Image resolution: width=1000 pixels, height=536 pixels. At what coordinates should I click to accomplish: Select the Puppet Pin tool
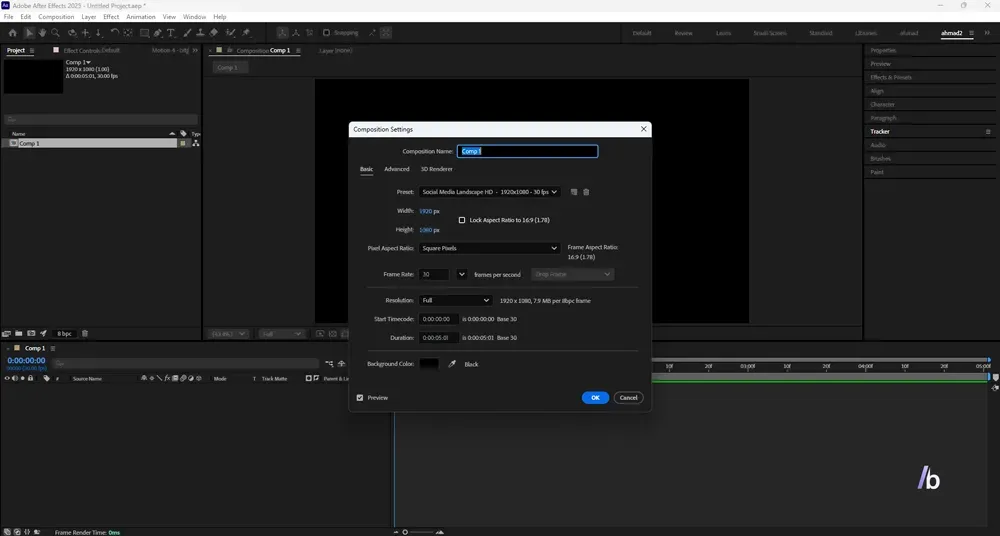pos(246,33)
